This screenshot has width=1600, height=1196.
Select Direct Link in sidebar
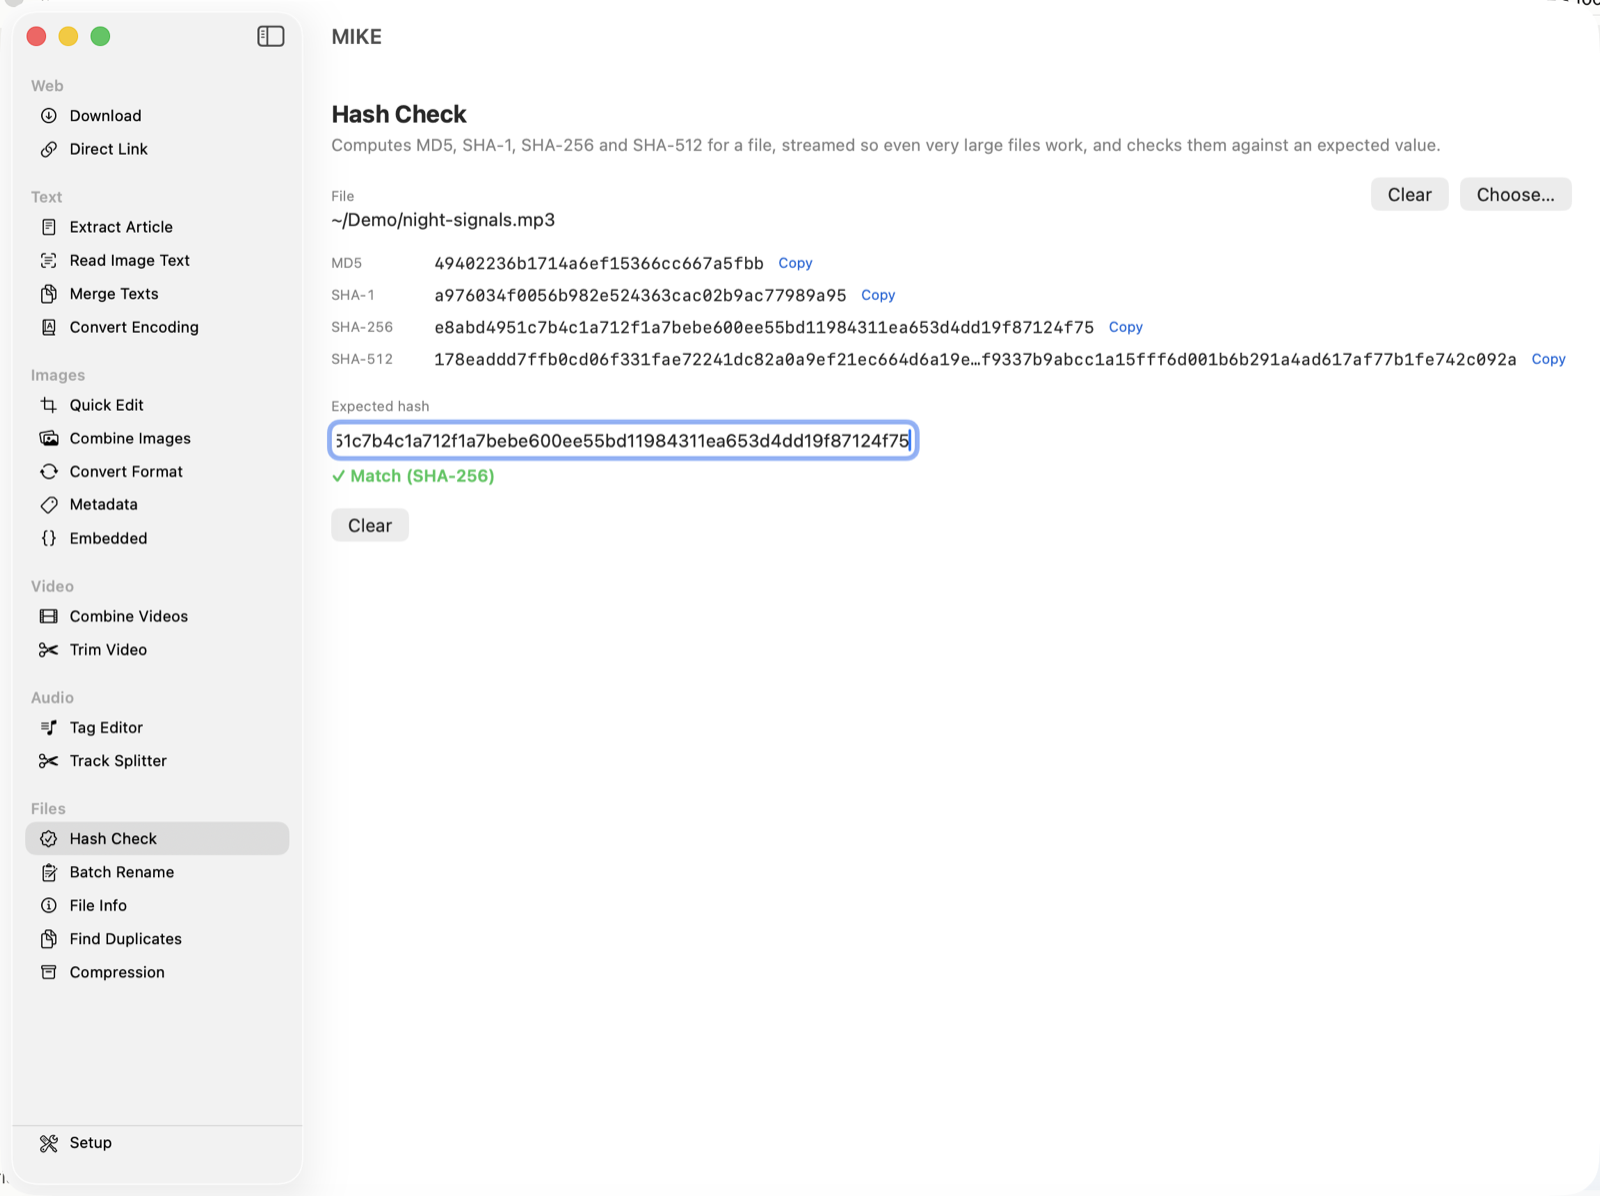[x=108, y=149]
